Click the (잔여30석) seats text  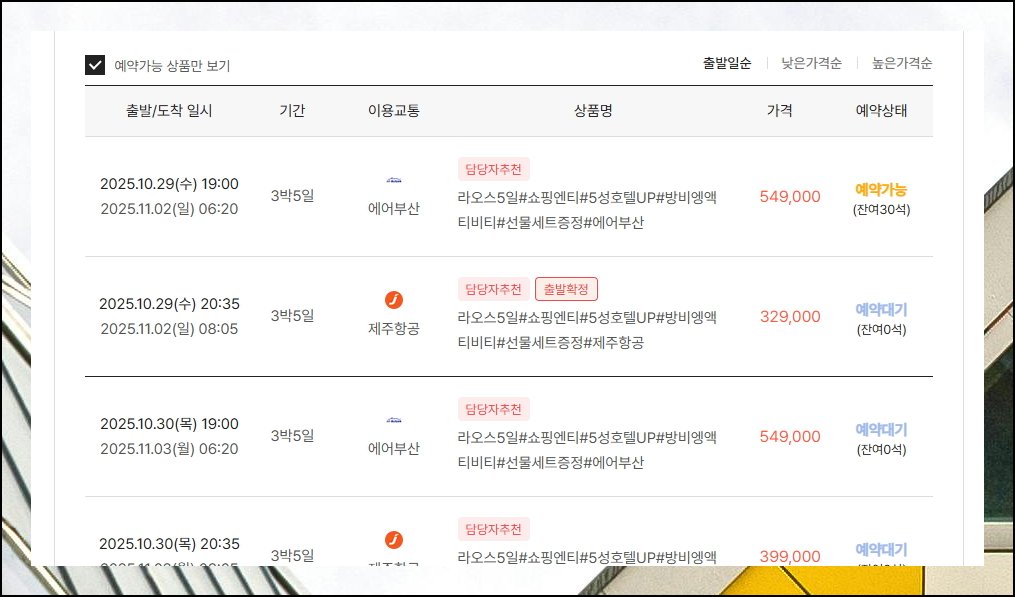(x=881, y=210)
